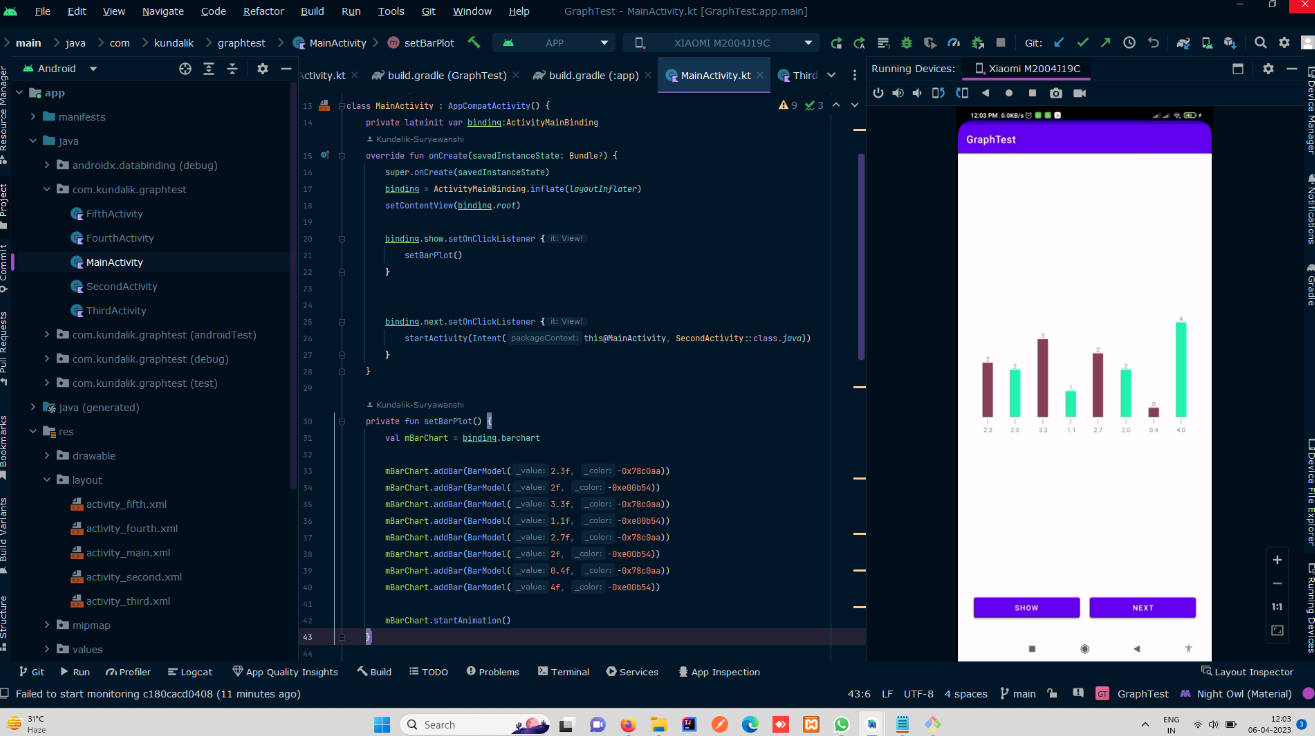Click Sync Project with Gradle Files icon
The image size is (1315, 736).
pyautogui.click(x=1184, y=43)
